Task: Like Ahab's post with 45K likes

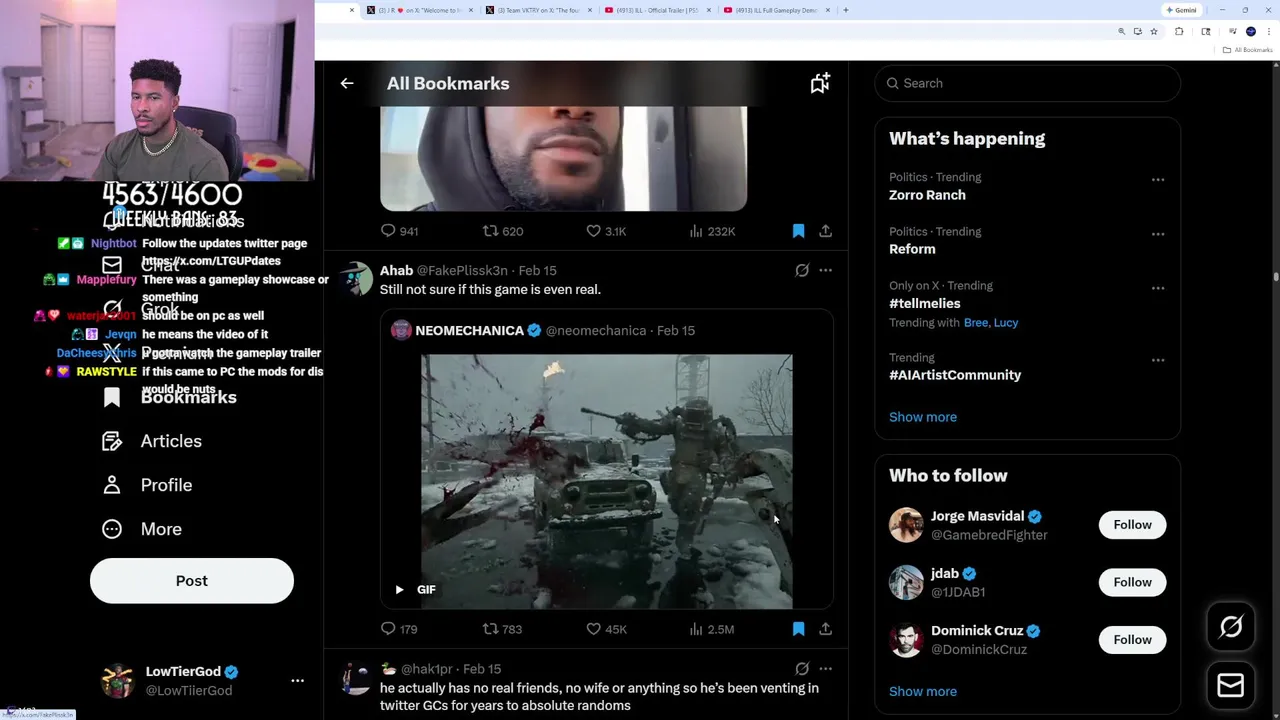Action: pos(606,629)
